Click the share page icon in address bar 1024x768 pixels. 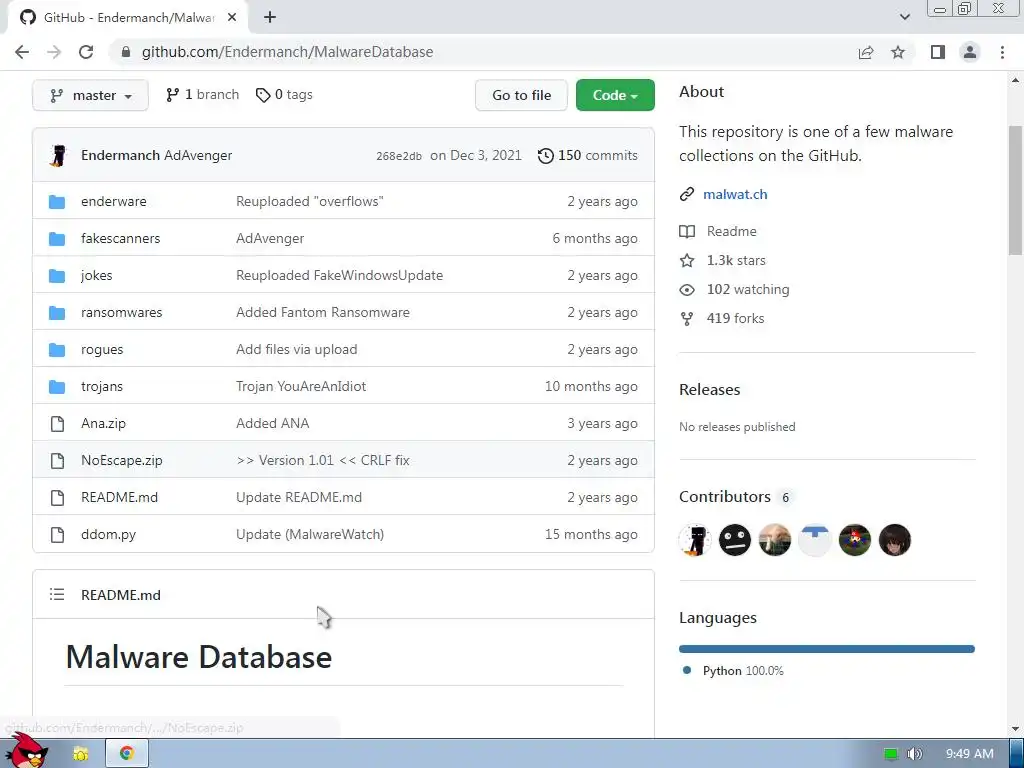(x=866, y=52)
